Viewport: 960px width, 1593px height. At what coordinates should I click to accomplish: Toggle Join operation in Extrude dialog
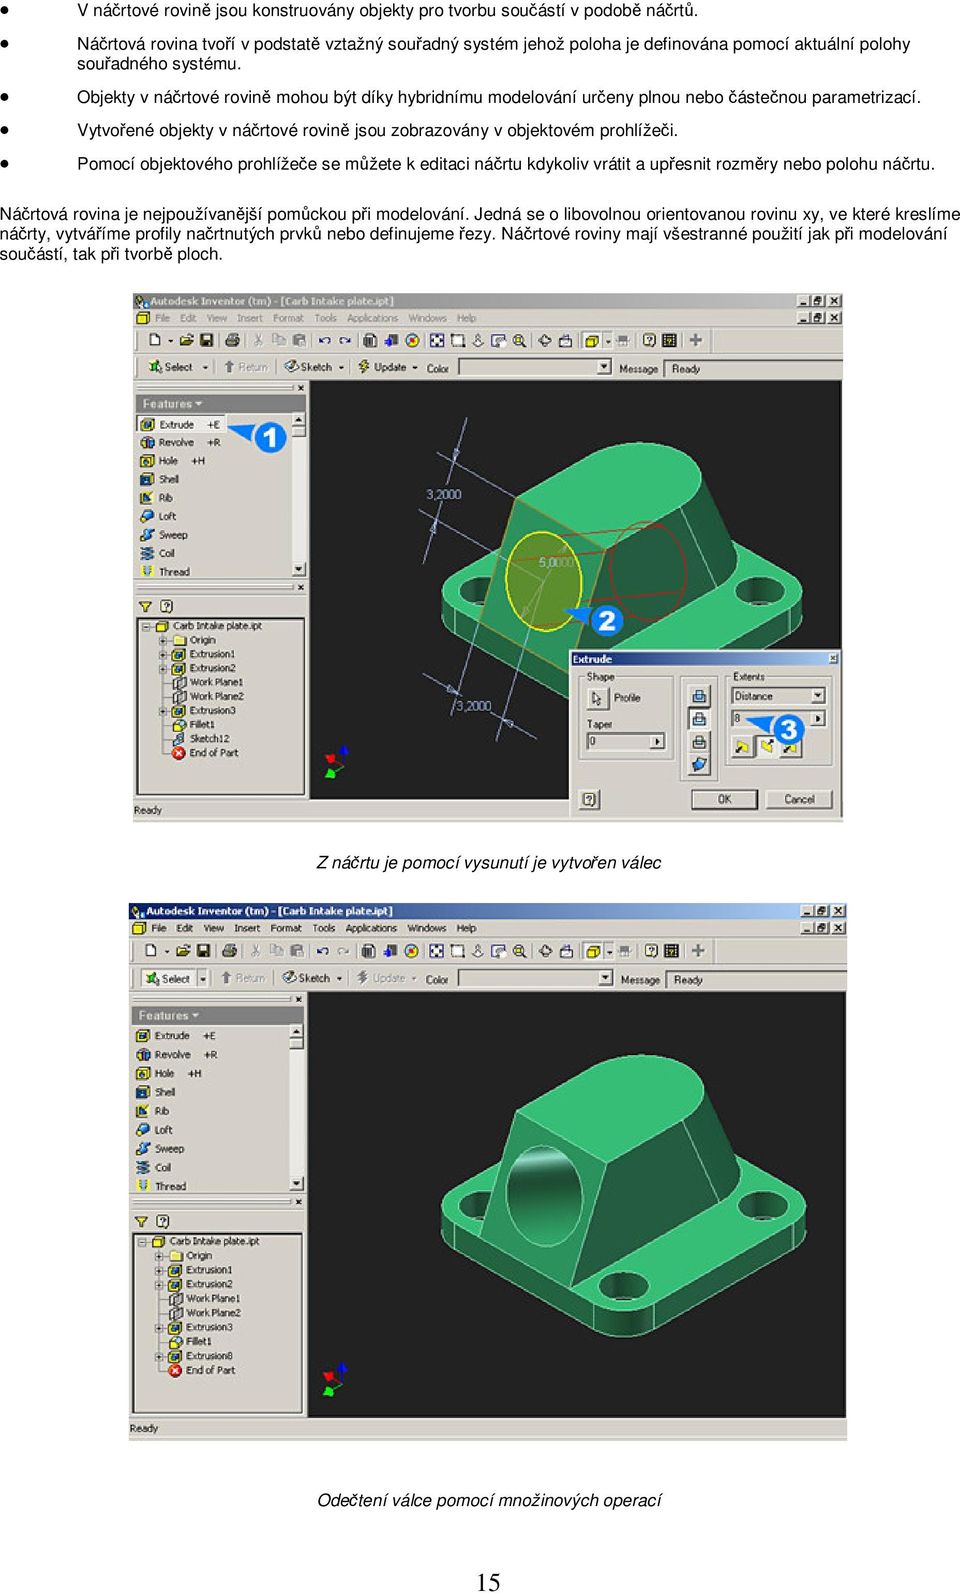(699, 694)
